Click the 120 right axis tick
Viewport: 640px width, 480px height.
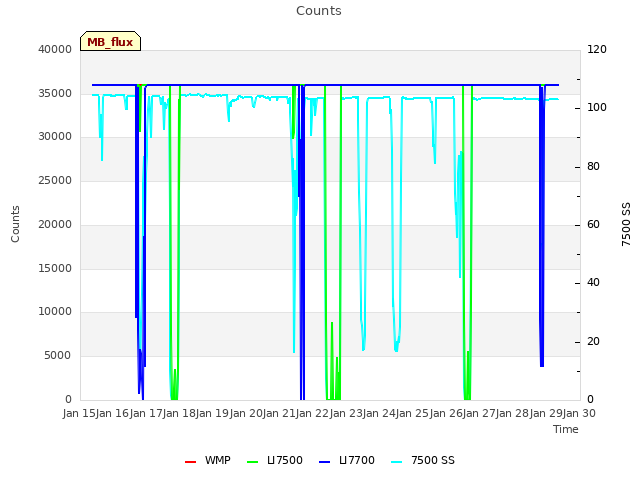597,49
